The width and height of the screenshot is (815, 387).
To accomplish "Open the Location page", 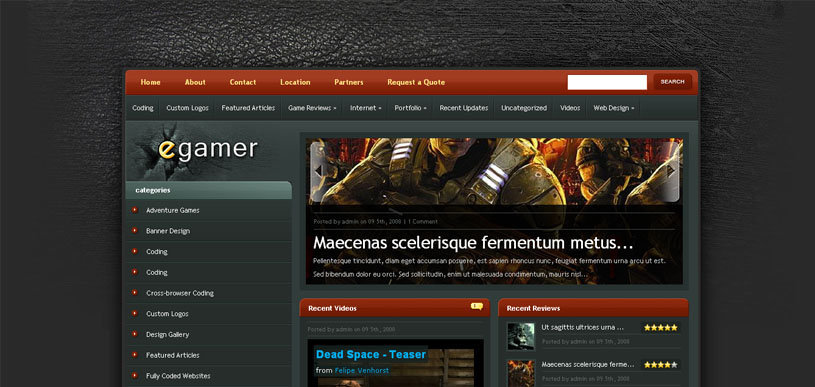I will click(295, 82).
